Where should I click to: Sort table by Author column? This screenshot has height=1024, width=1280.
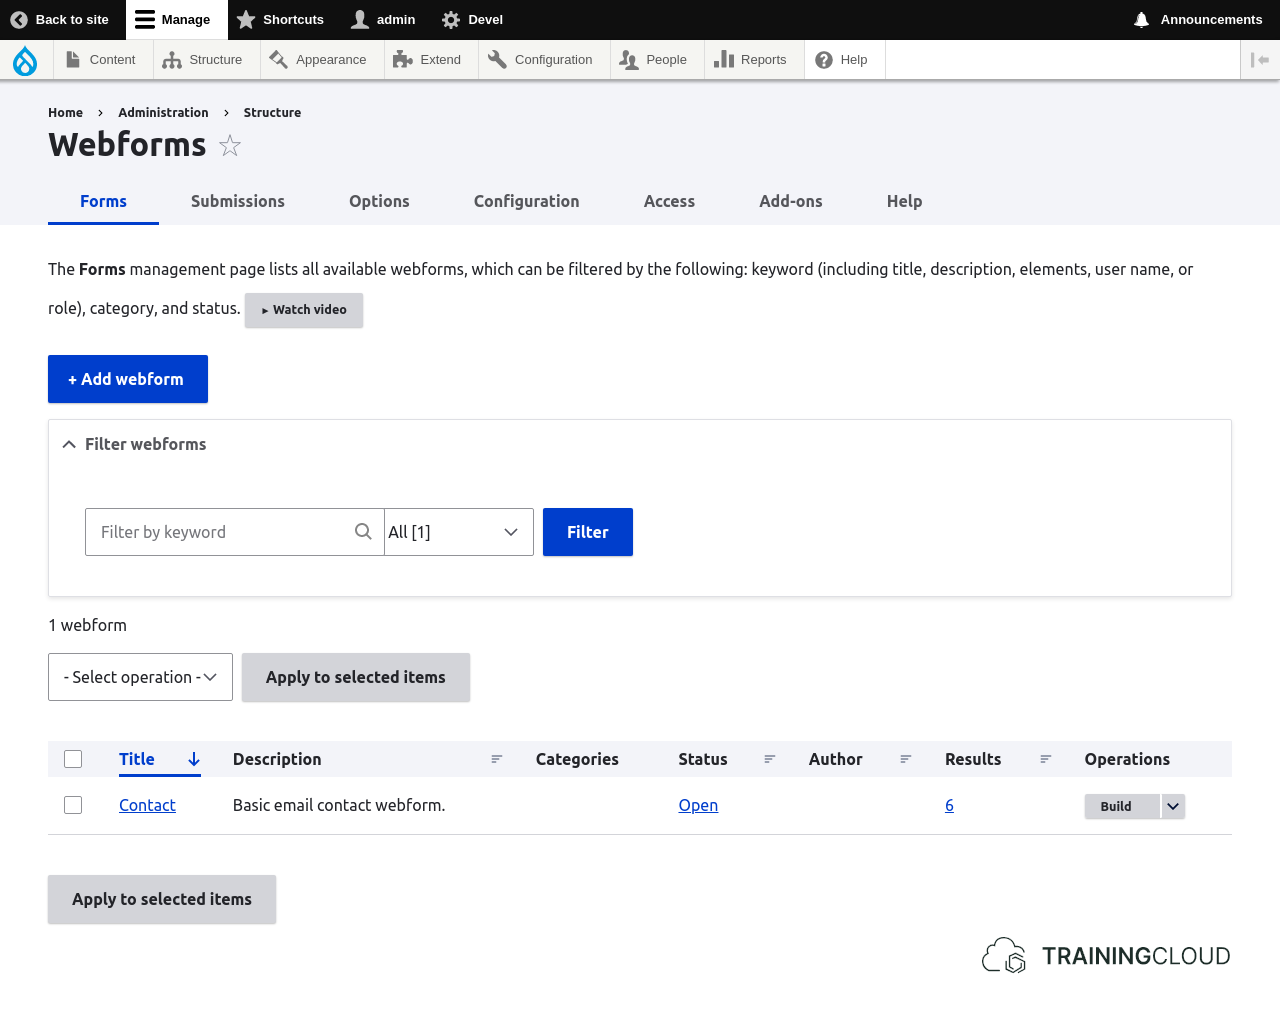point(836,759)
